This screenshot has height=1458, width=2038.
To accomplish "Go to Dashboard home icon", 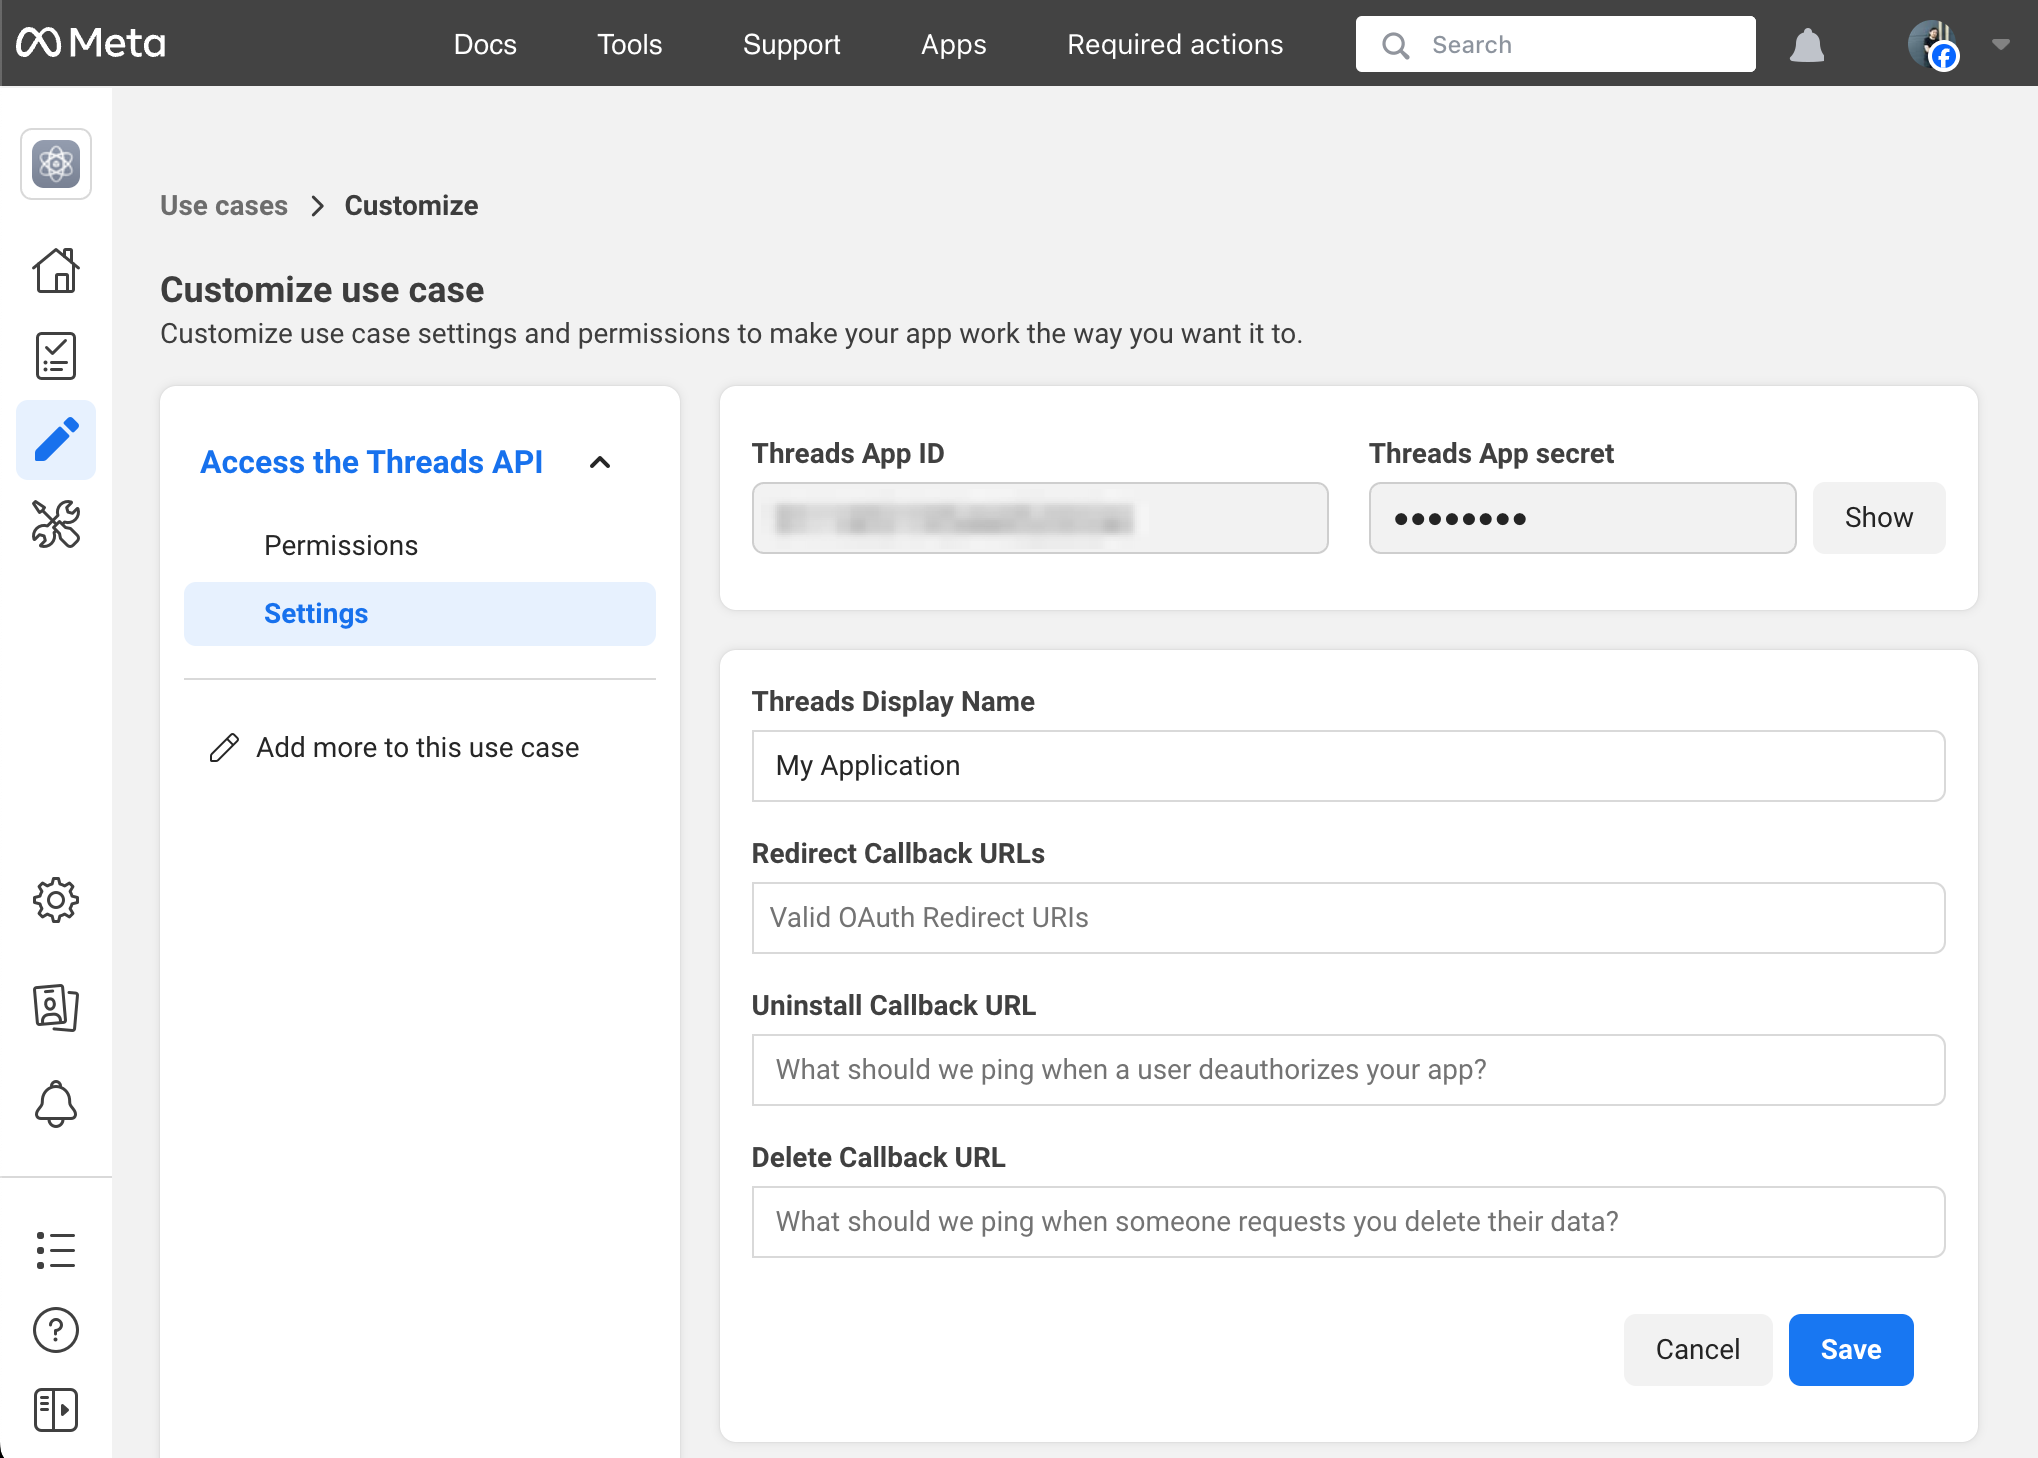I will 56,270.
